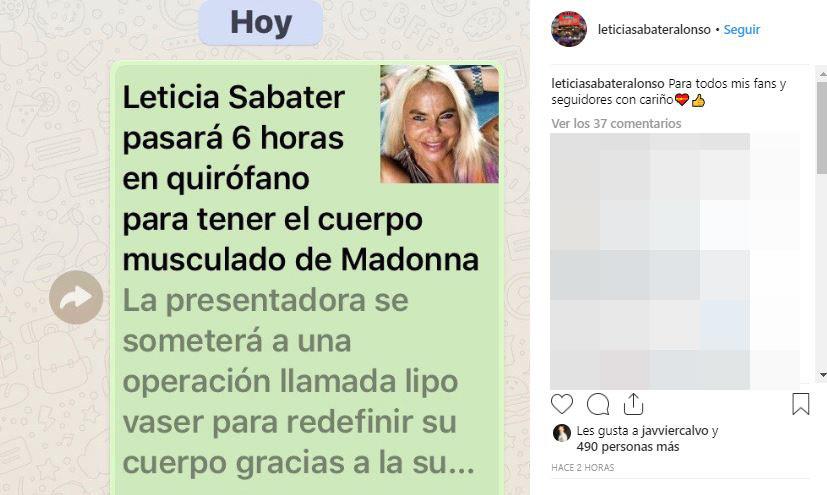Show the 490 personas más likers
This screenshot has height=495, width=827.
(x=628, y=447)
